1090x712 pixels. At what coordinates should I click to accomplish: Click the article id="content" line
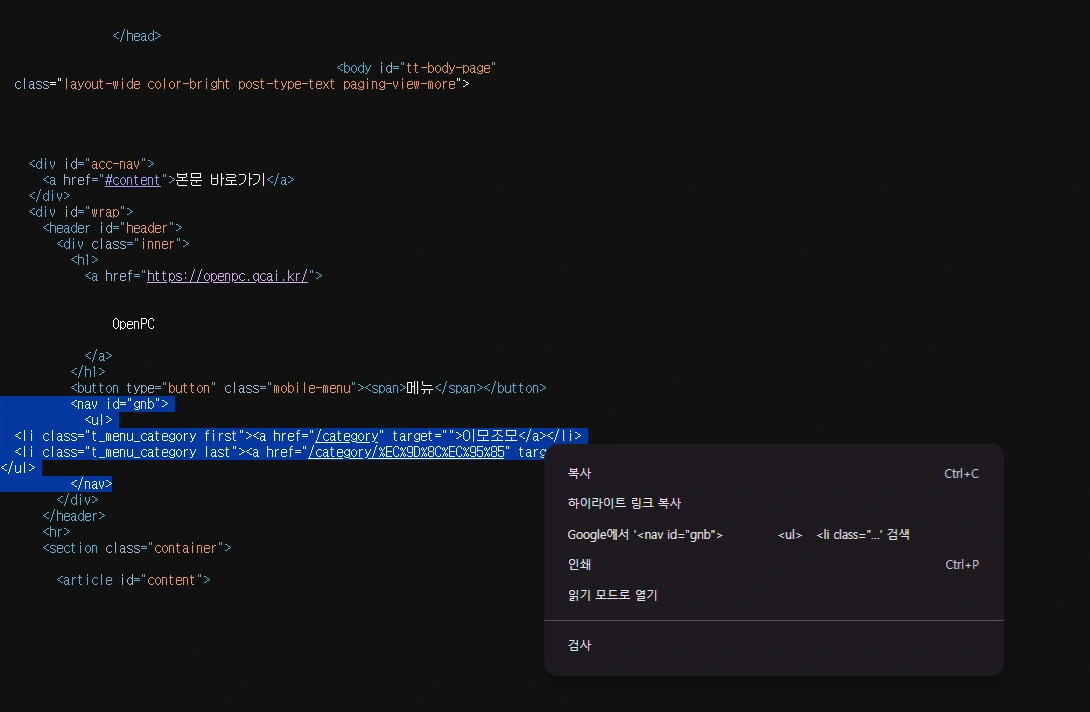(x=133, y=580)
